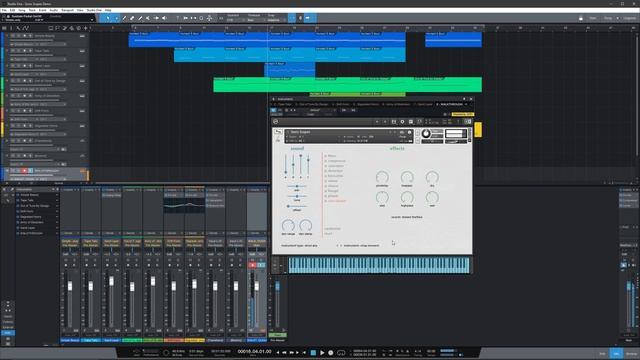Toggle compressor checkbox in Kontakt effects list
The image size is (640, 360).
coord(326,161)
